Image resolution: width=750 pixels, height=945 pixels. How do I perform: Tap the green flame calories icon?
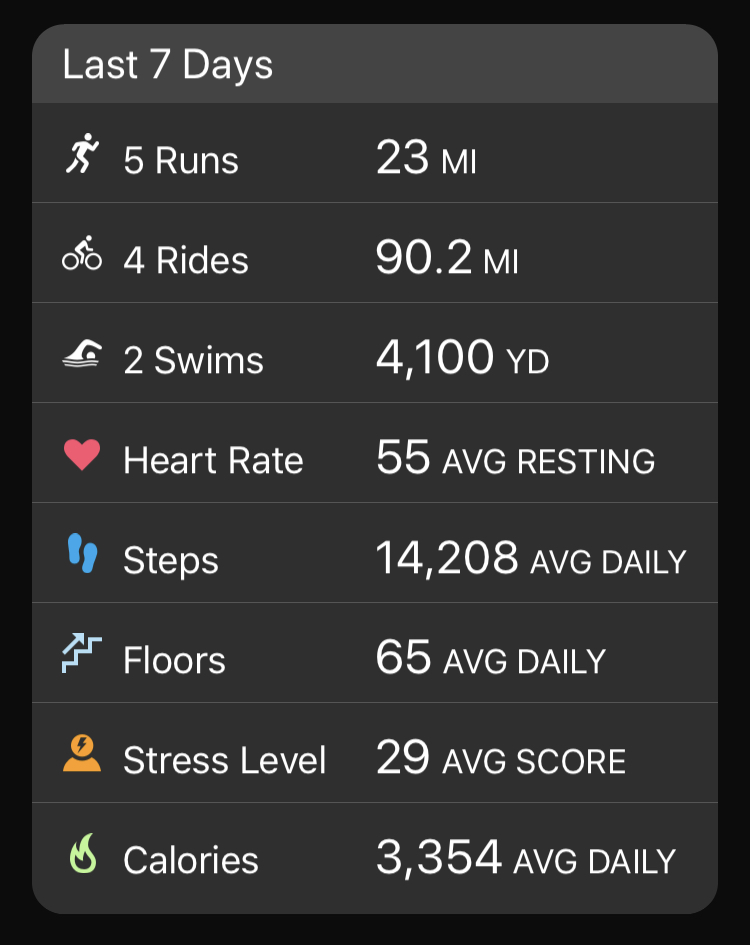pos(82,855)
